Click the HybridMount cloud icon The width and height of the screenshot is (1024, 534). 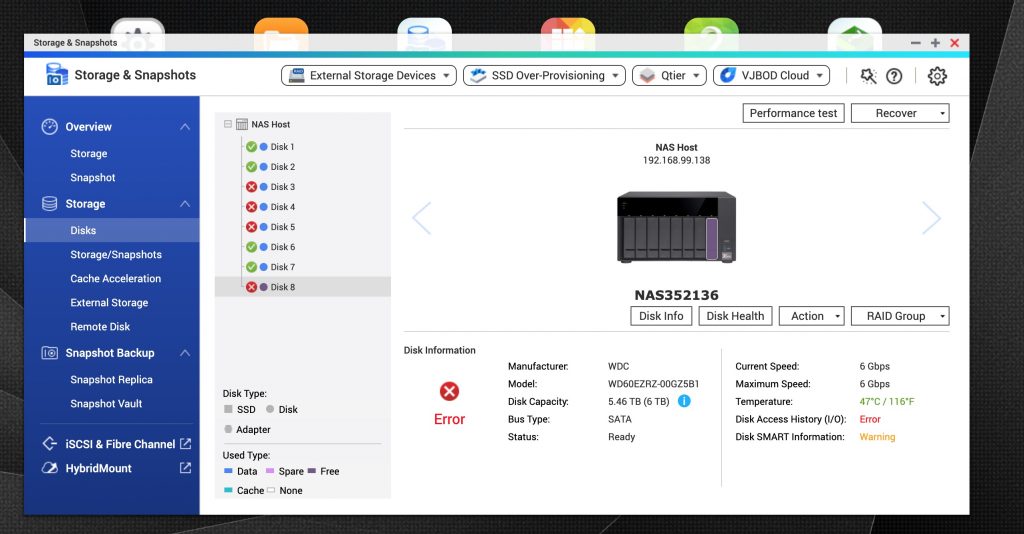pos(50,468)
